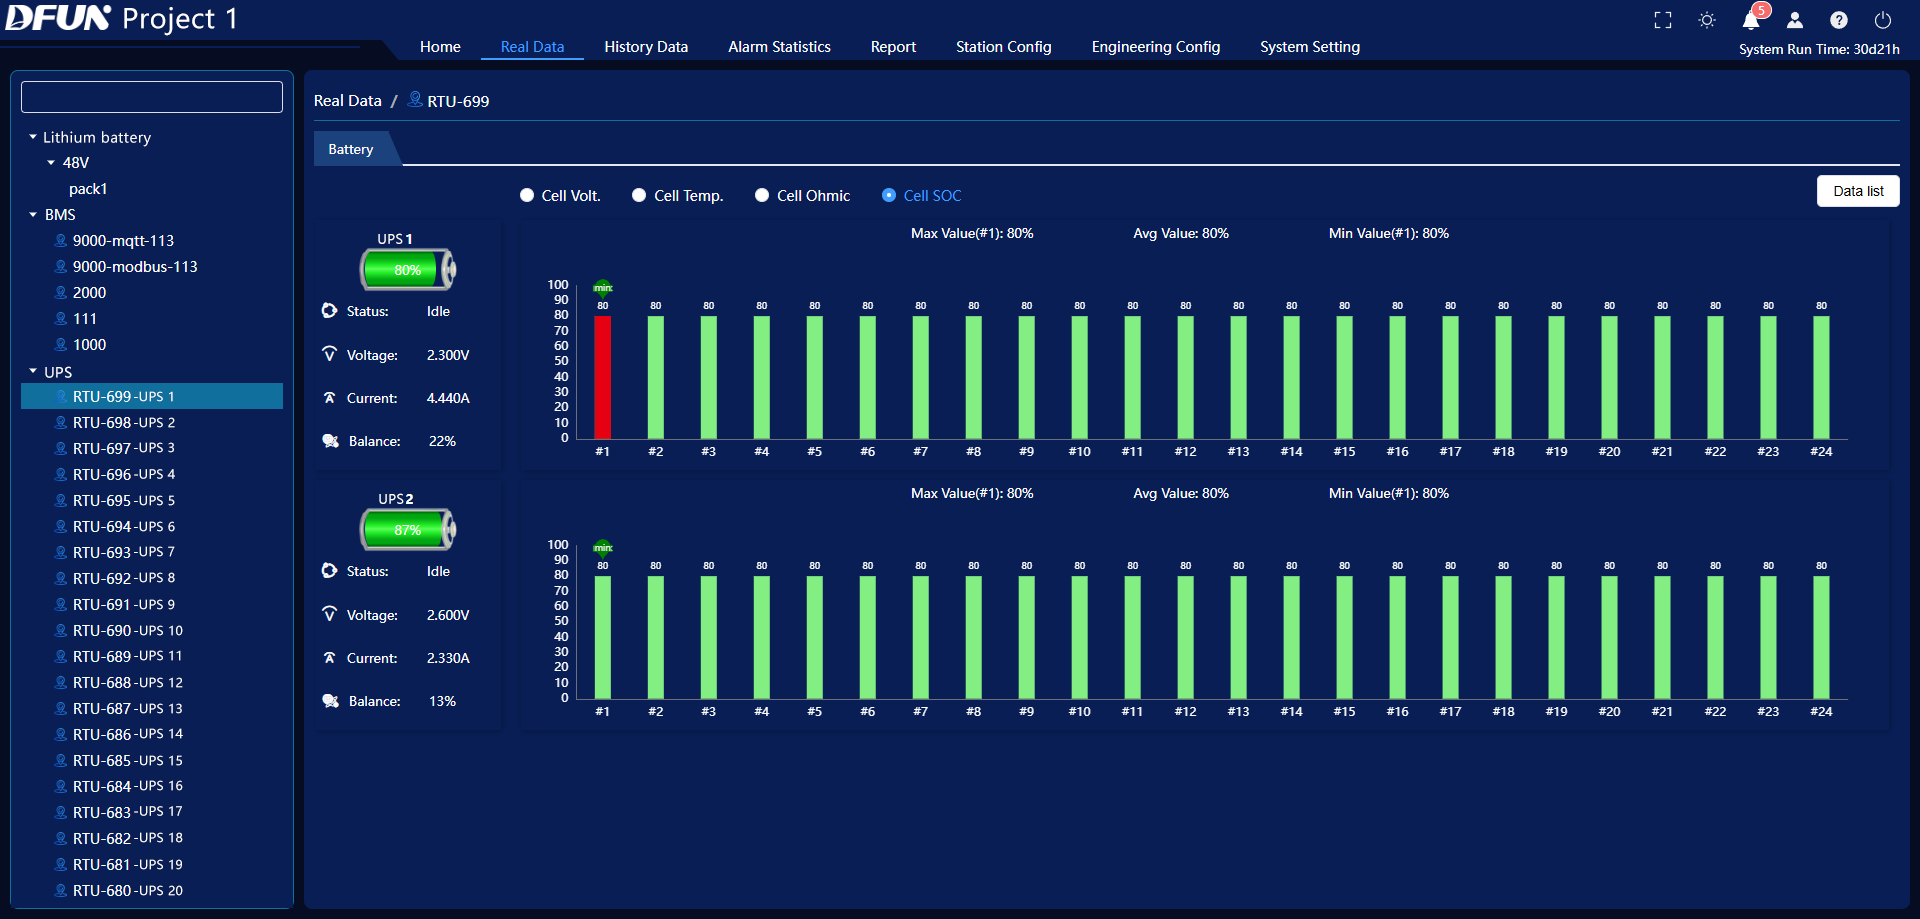The width and height of the screenshot is (1920, 919).
Task: Open the History Data menu
Action: click(646, 47)
